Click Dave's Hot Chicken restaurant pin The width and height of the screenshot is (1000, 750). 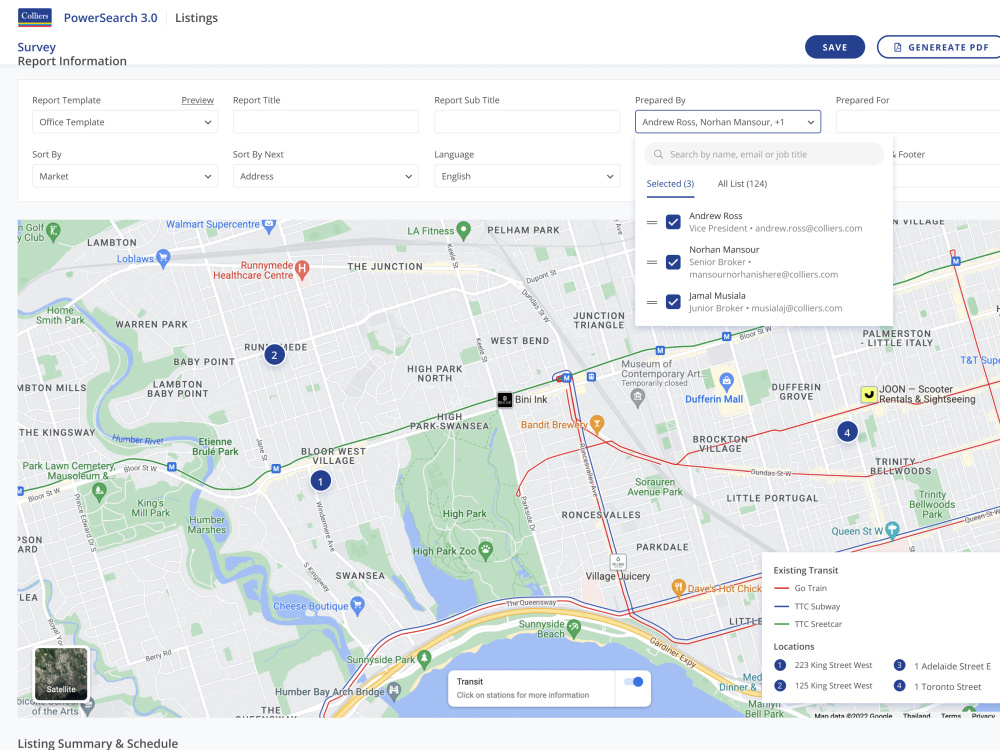679,587
